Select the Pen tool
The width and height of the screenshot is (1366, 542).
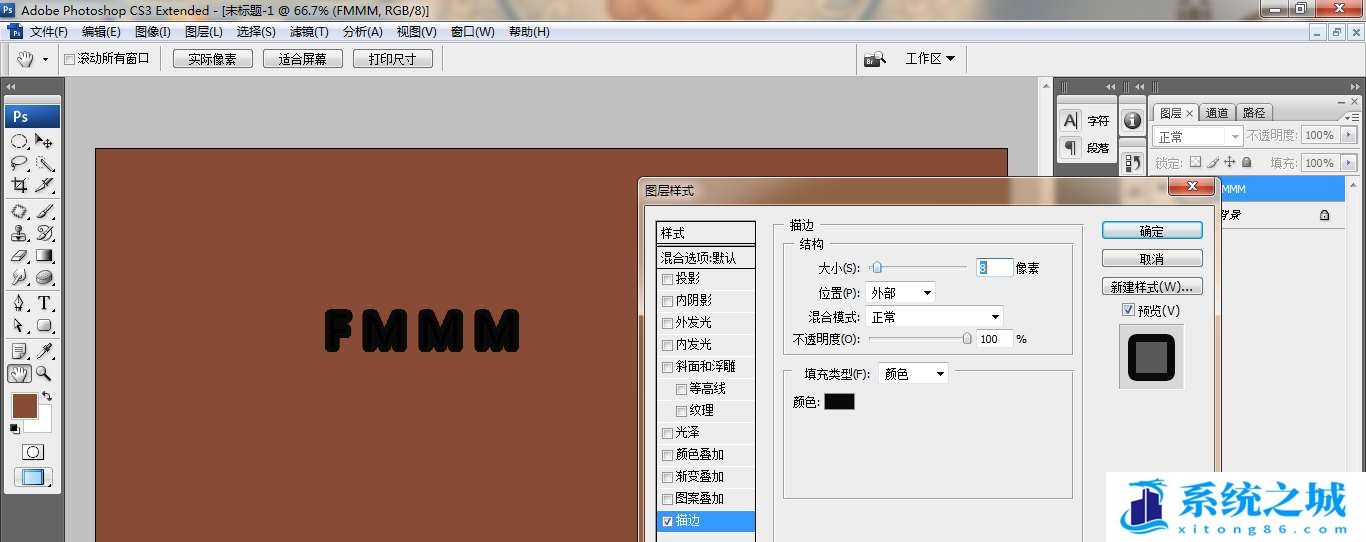[x=19, y=303]
